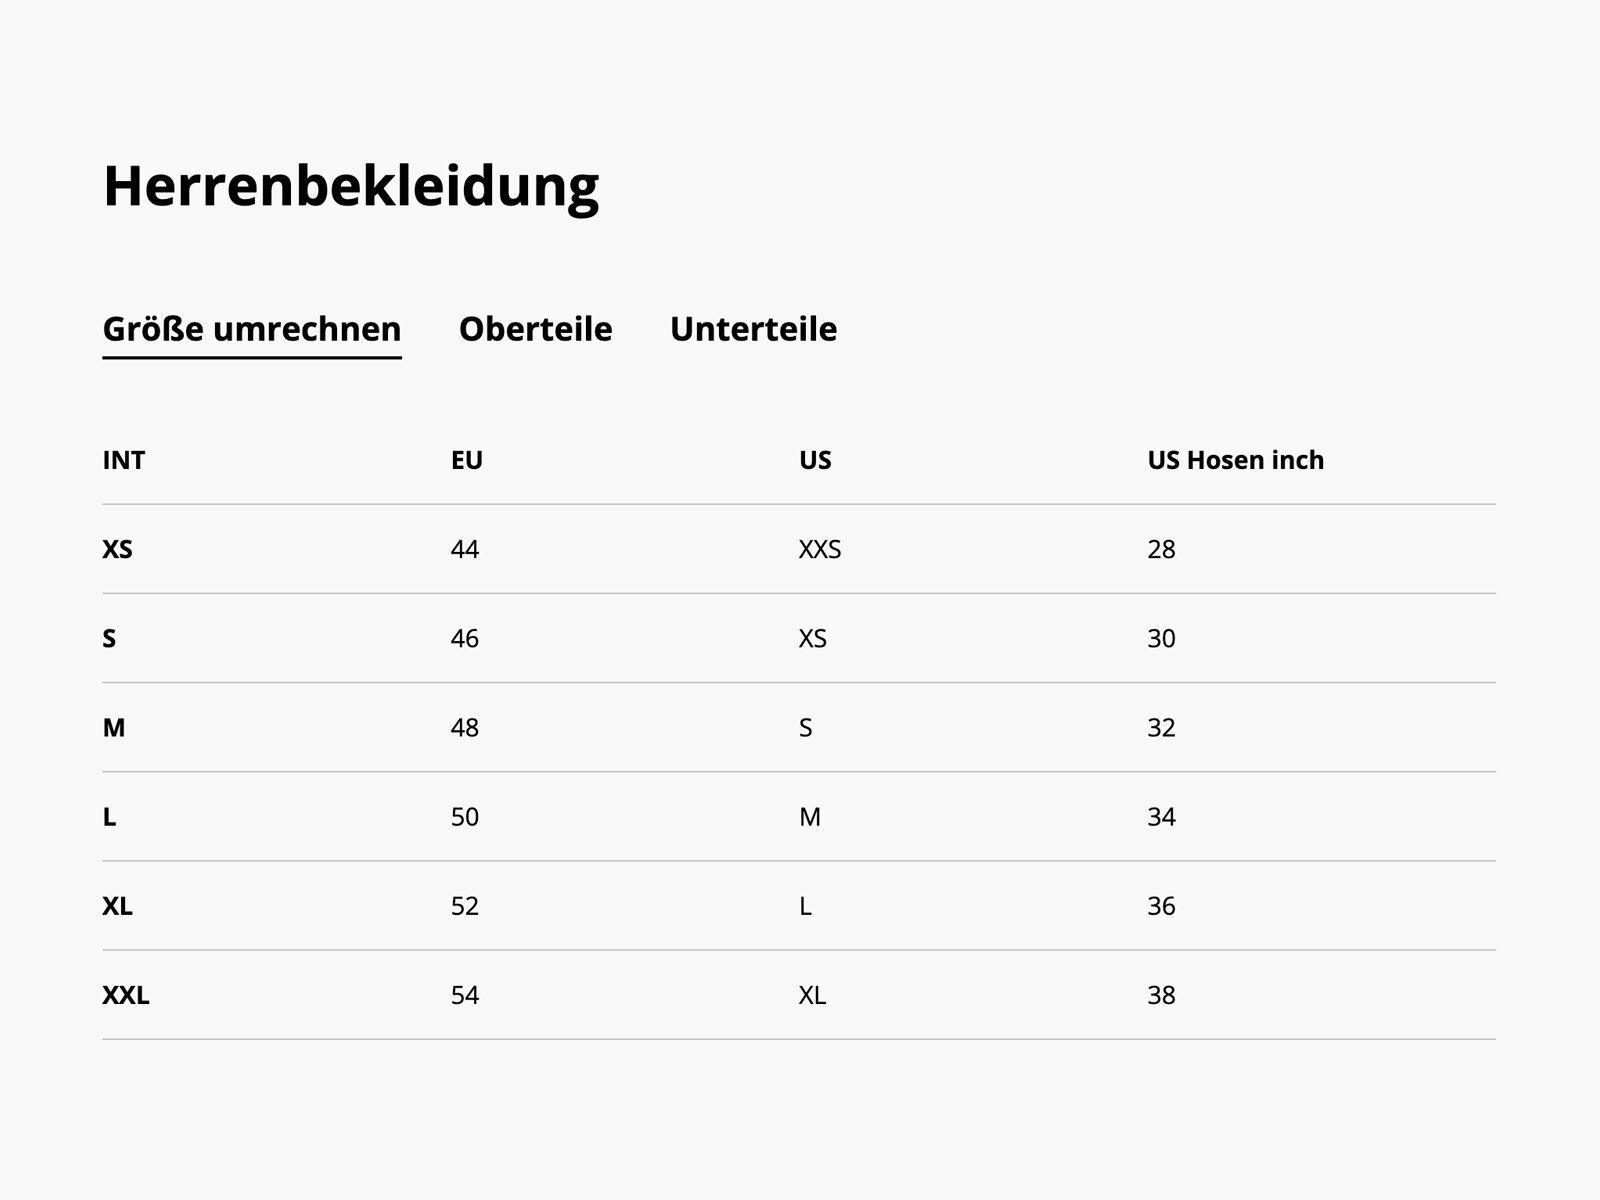Select the Größe umrechnen tab
The image size is (1600, 1200).
[252, 329]
